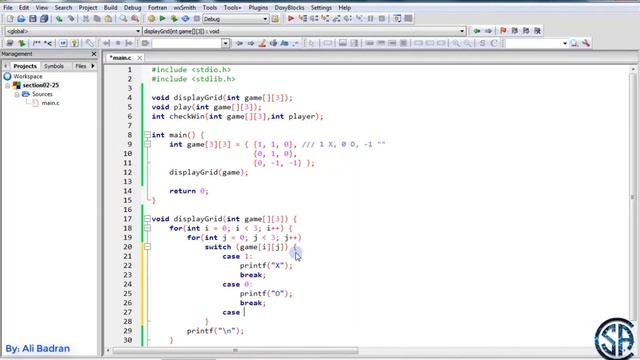Click the up arrow of the editor's vertical scrollbar
The image size is (640, 360).
click(x=633, y=69)
